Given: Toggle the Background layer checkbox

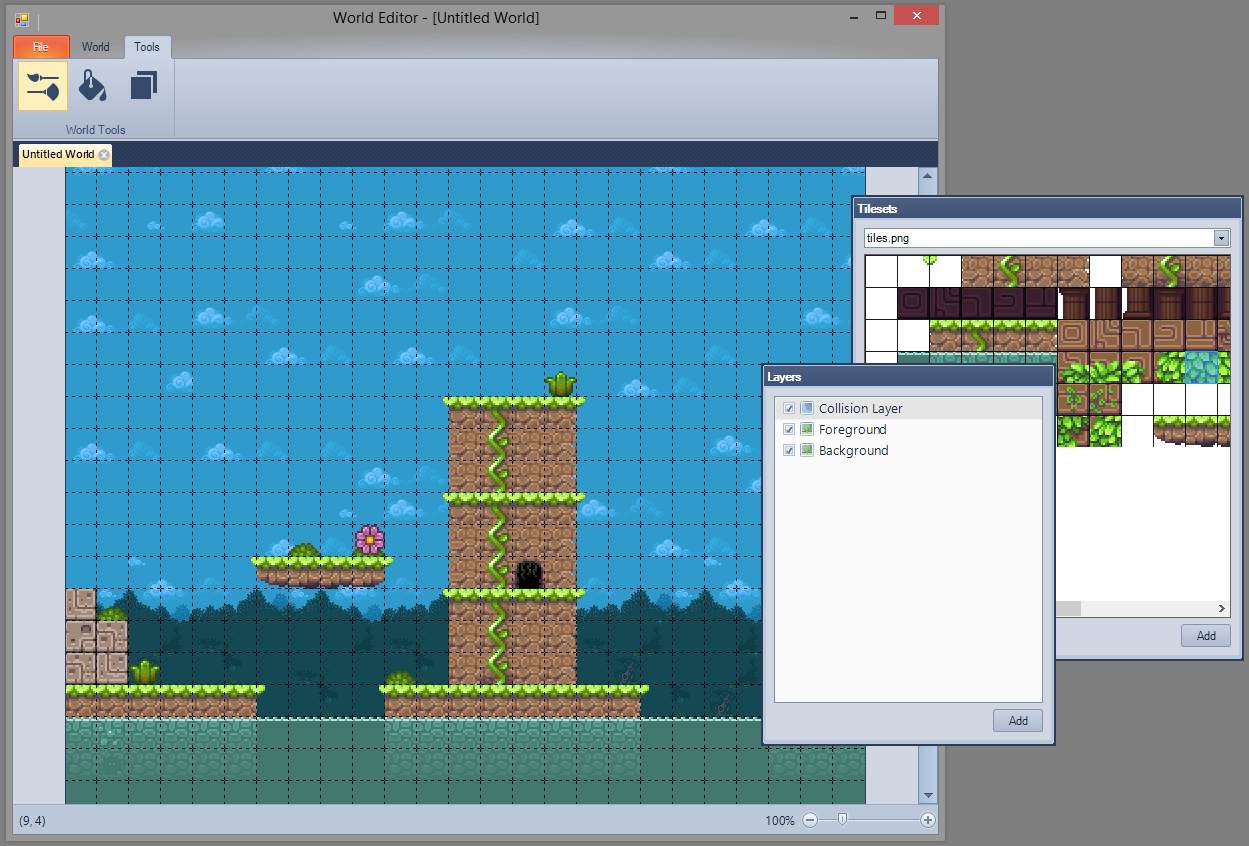Looking at the screenshot, I should pos(789,450).
